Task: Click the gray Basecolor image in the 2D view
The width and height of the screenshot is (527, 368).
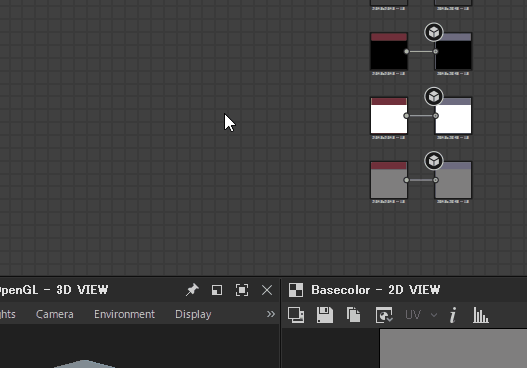Action: 453,349
